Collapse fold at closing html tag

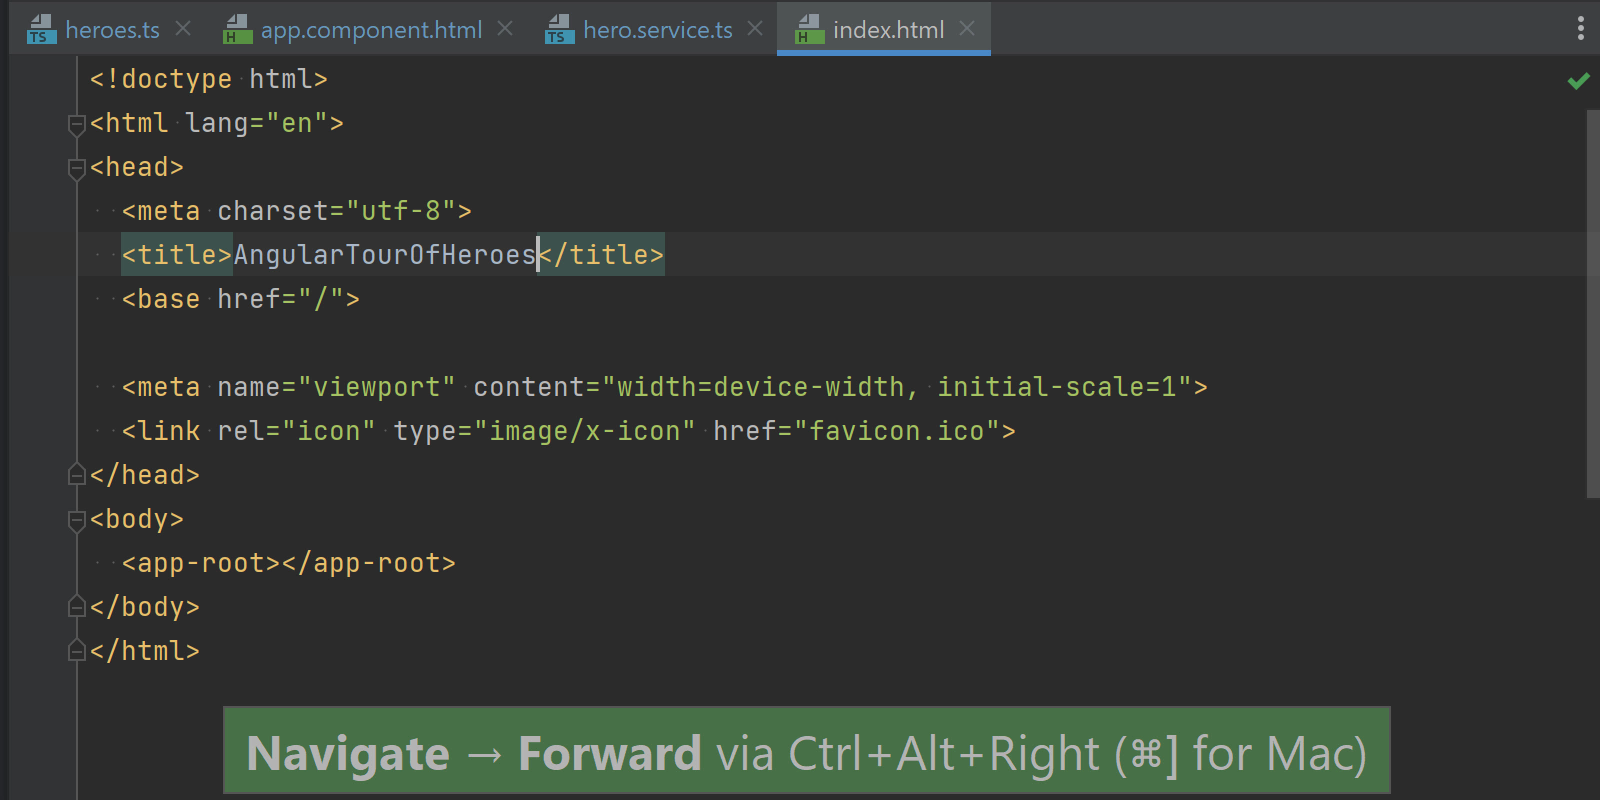click(x=76, y=651)
